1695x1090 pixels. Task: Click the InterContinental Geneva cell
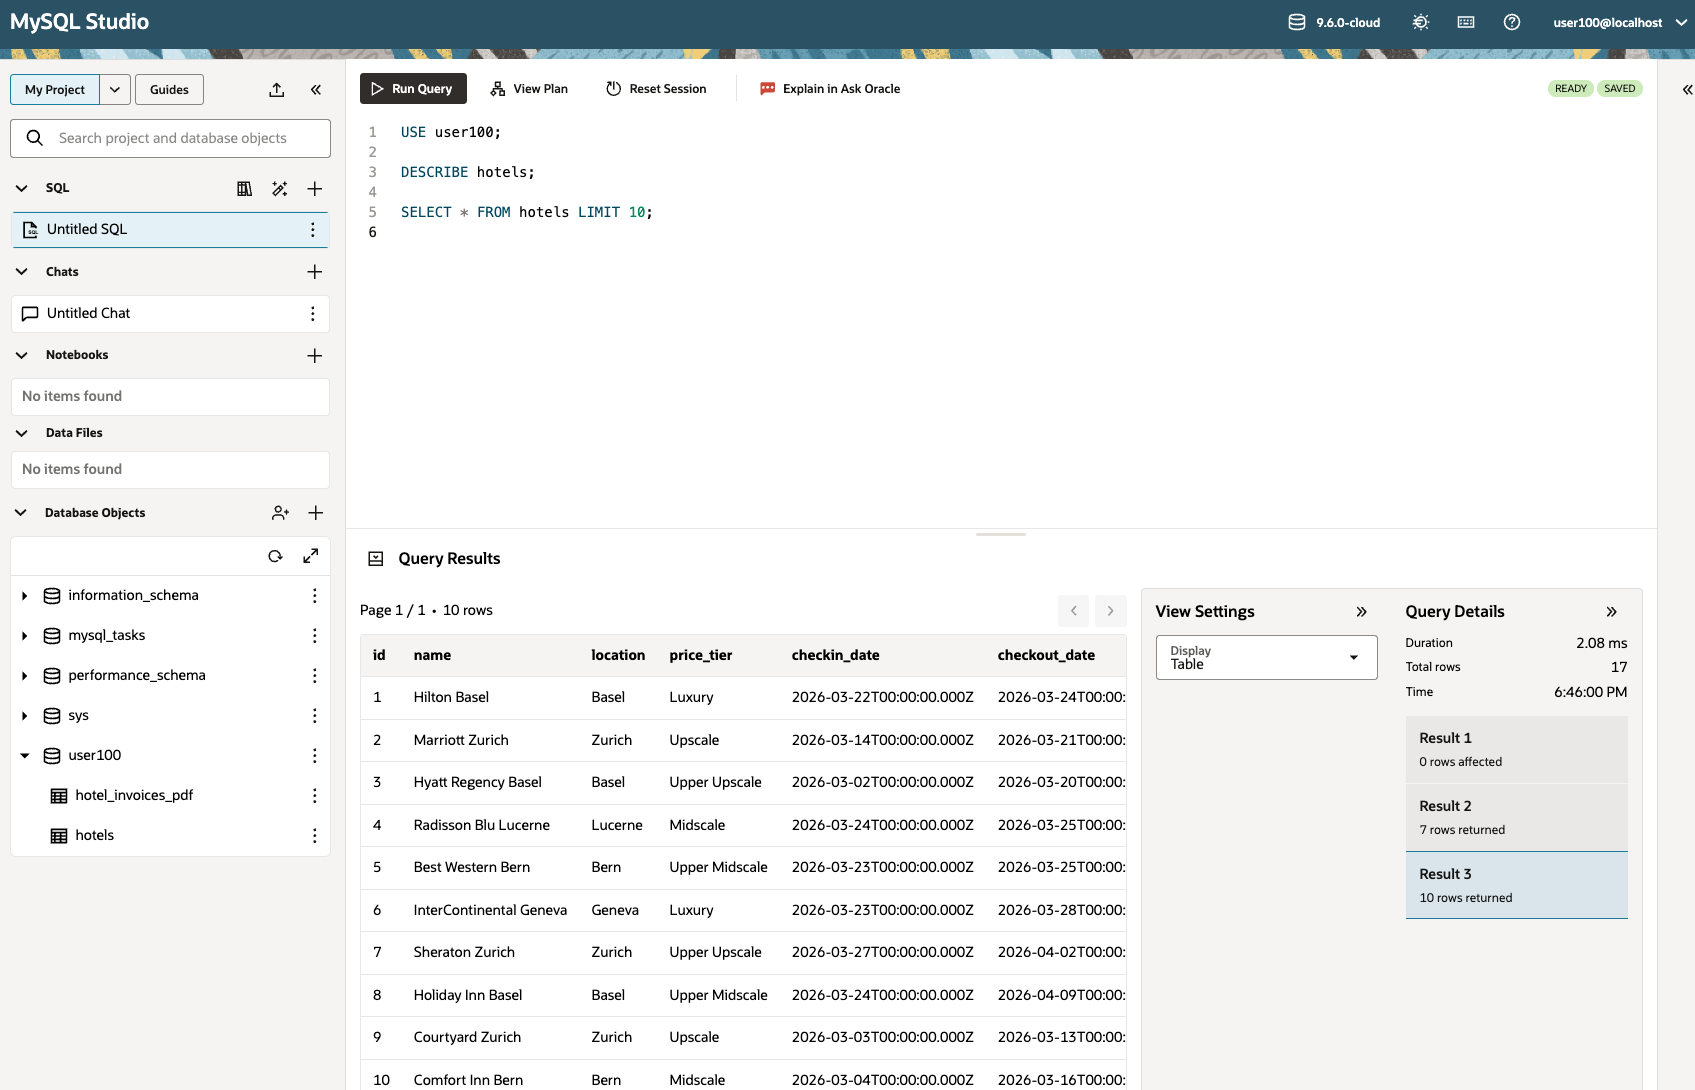(490, 911)
